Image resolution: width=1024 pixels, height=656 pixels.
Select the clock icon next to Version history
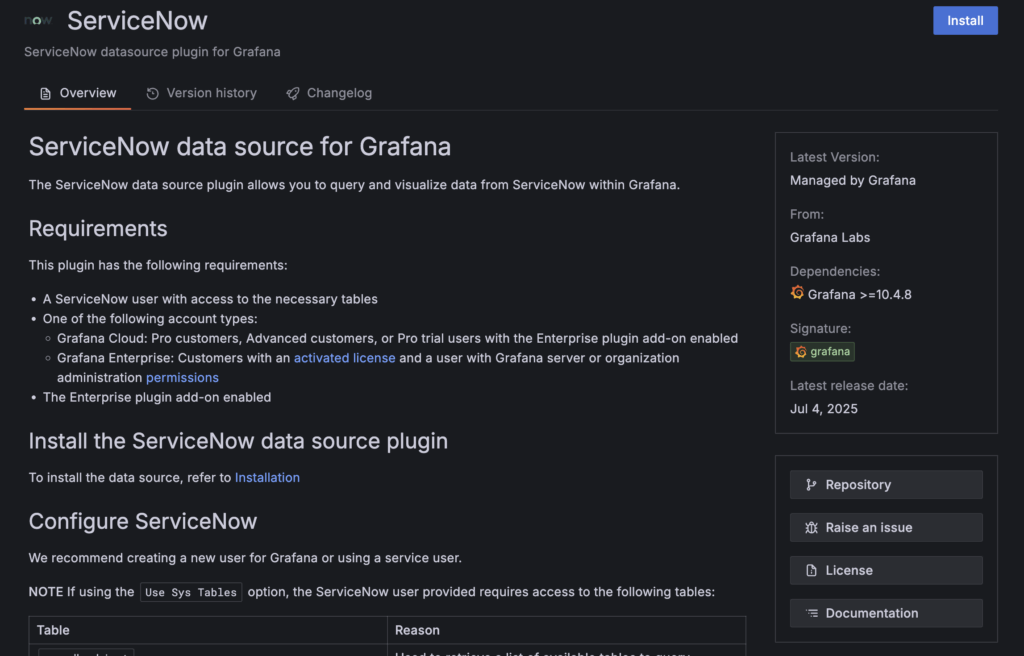(152, 92)
